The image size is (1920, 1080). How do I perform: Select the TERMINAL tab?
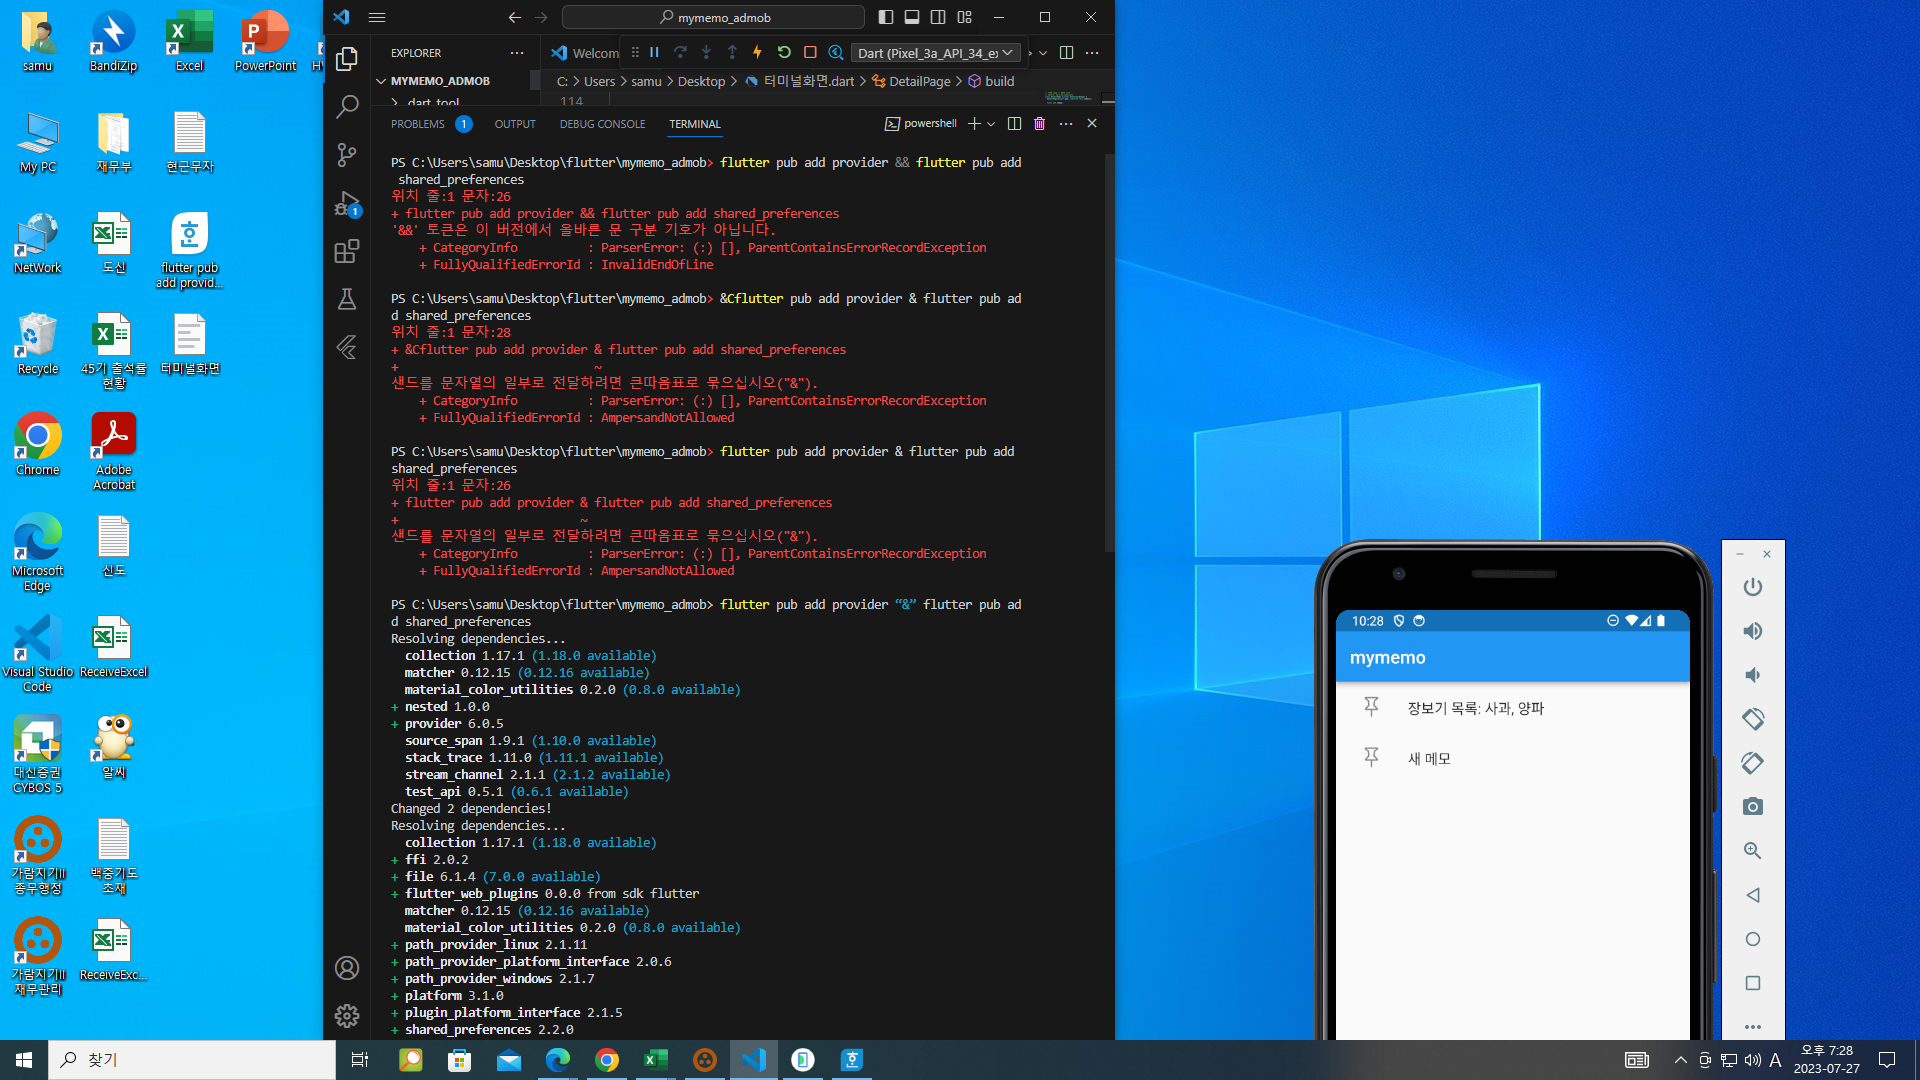[695, 124]
